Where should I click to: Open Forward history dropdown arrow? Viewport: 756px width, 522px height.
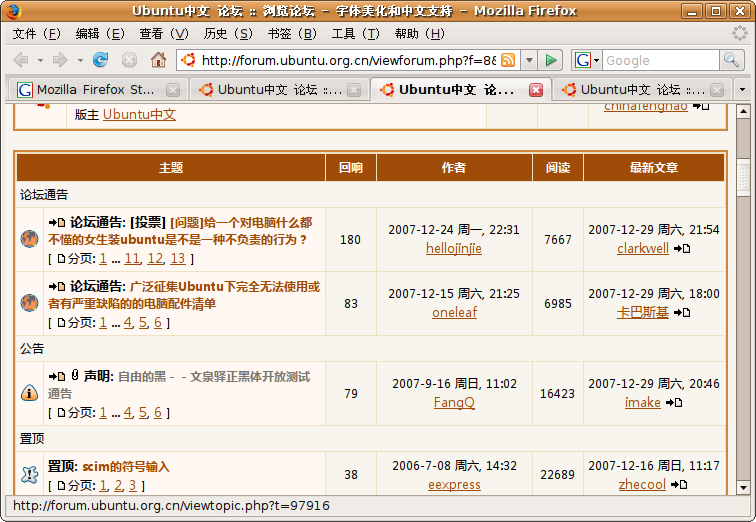coord(80,61)
